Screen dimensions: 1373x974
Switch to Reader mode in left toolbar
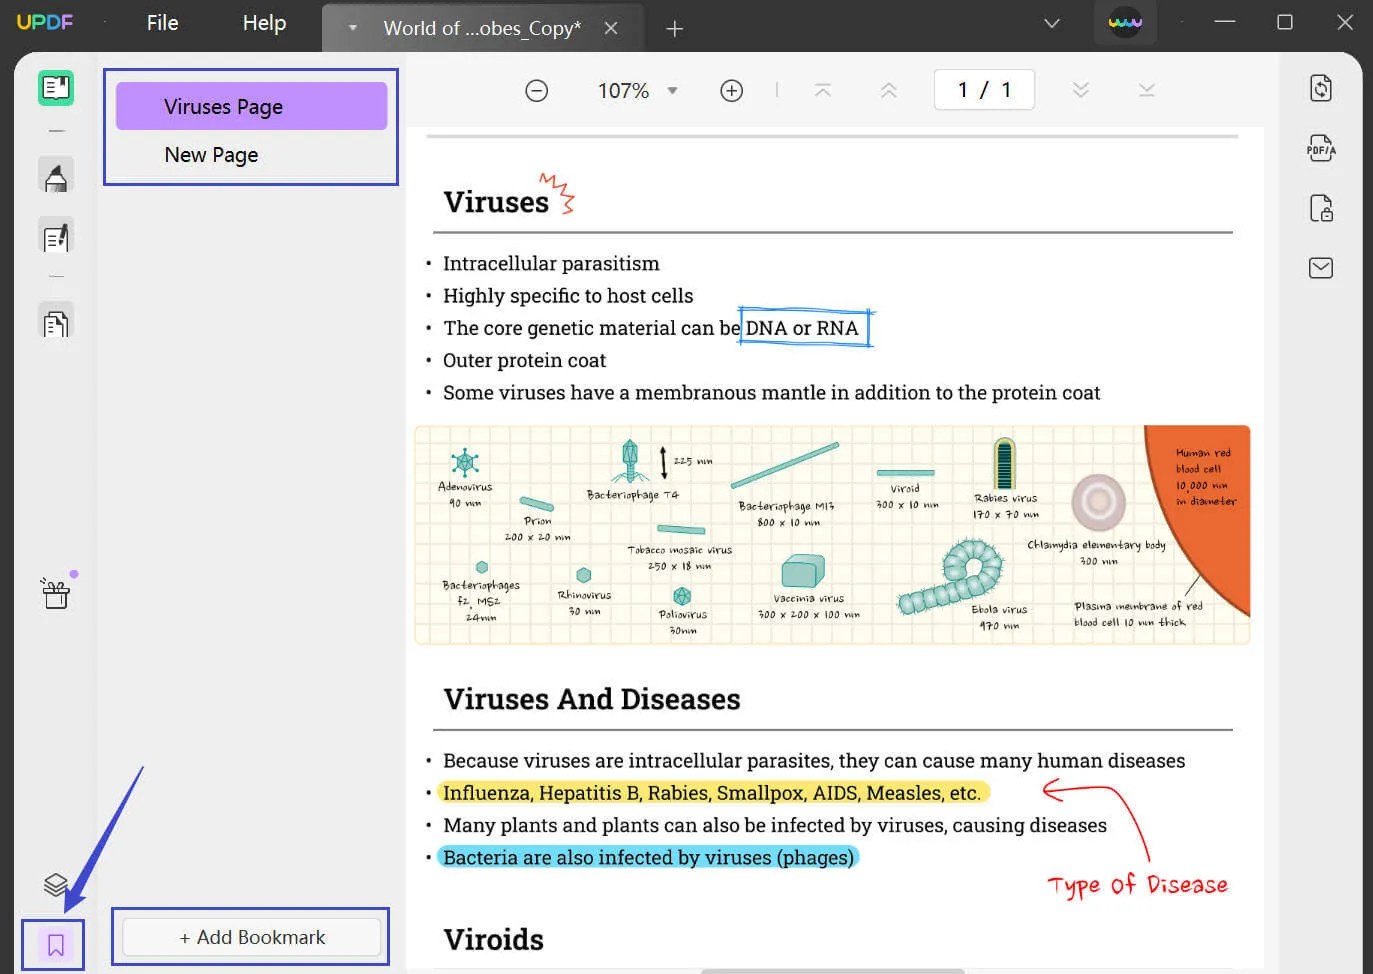point(55,87)
